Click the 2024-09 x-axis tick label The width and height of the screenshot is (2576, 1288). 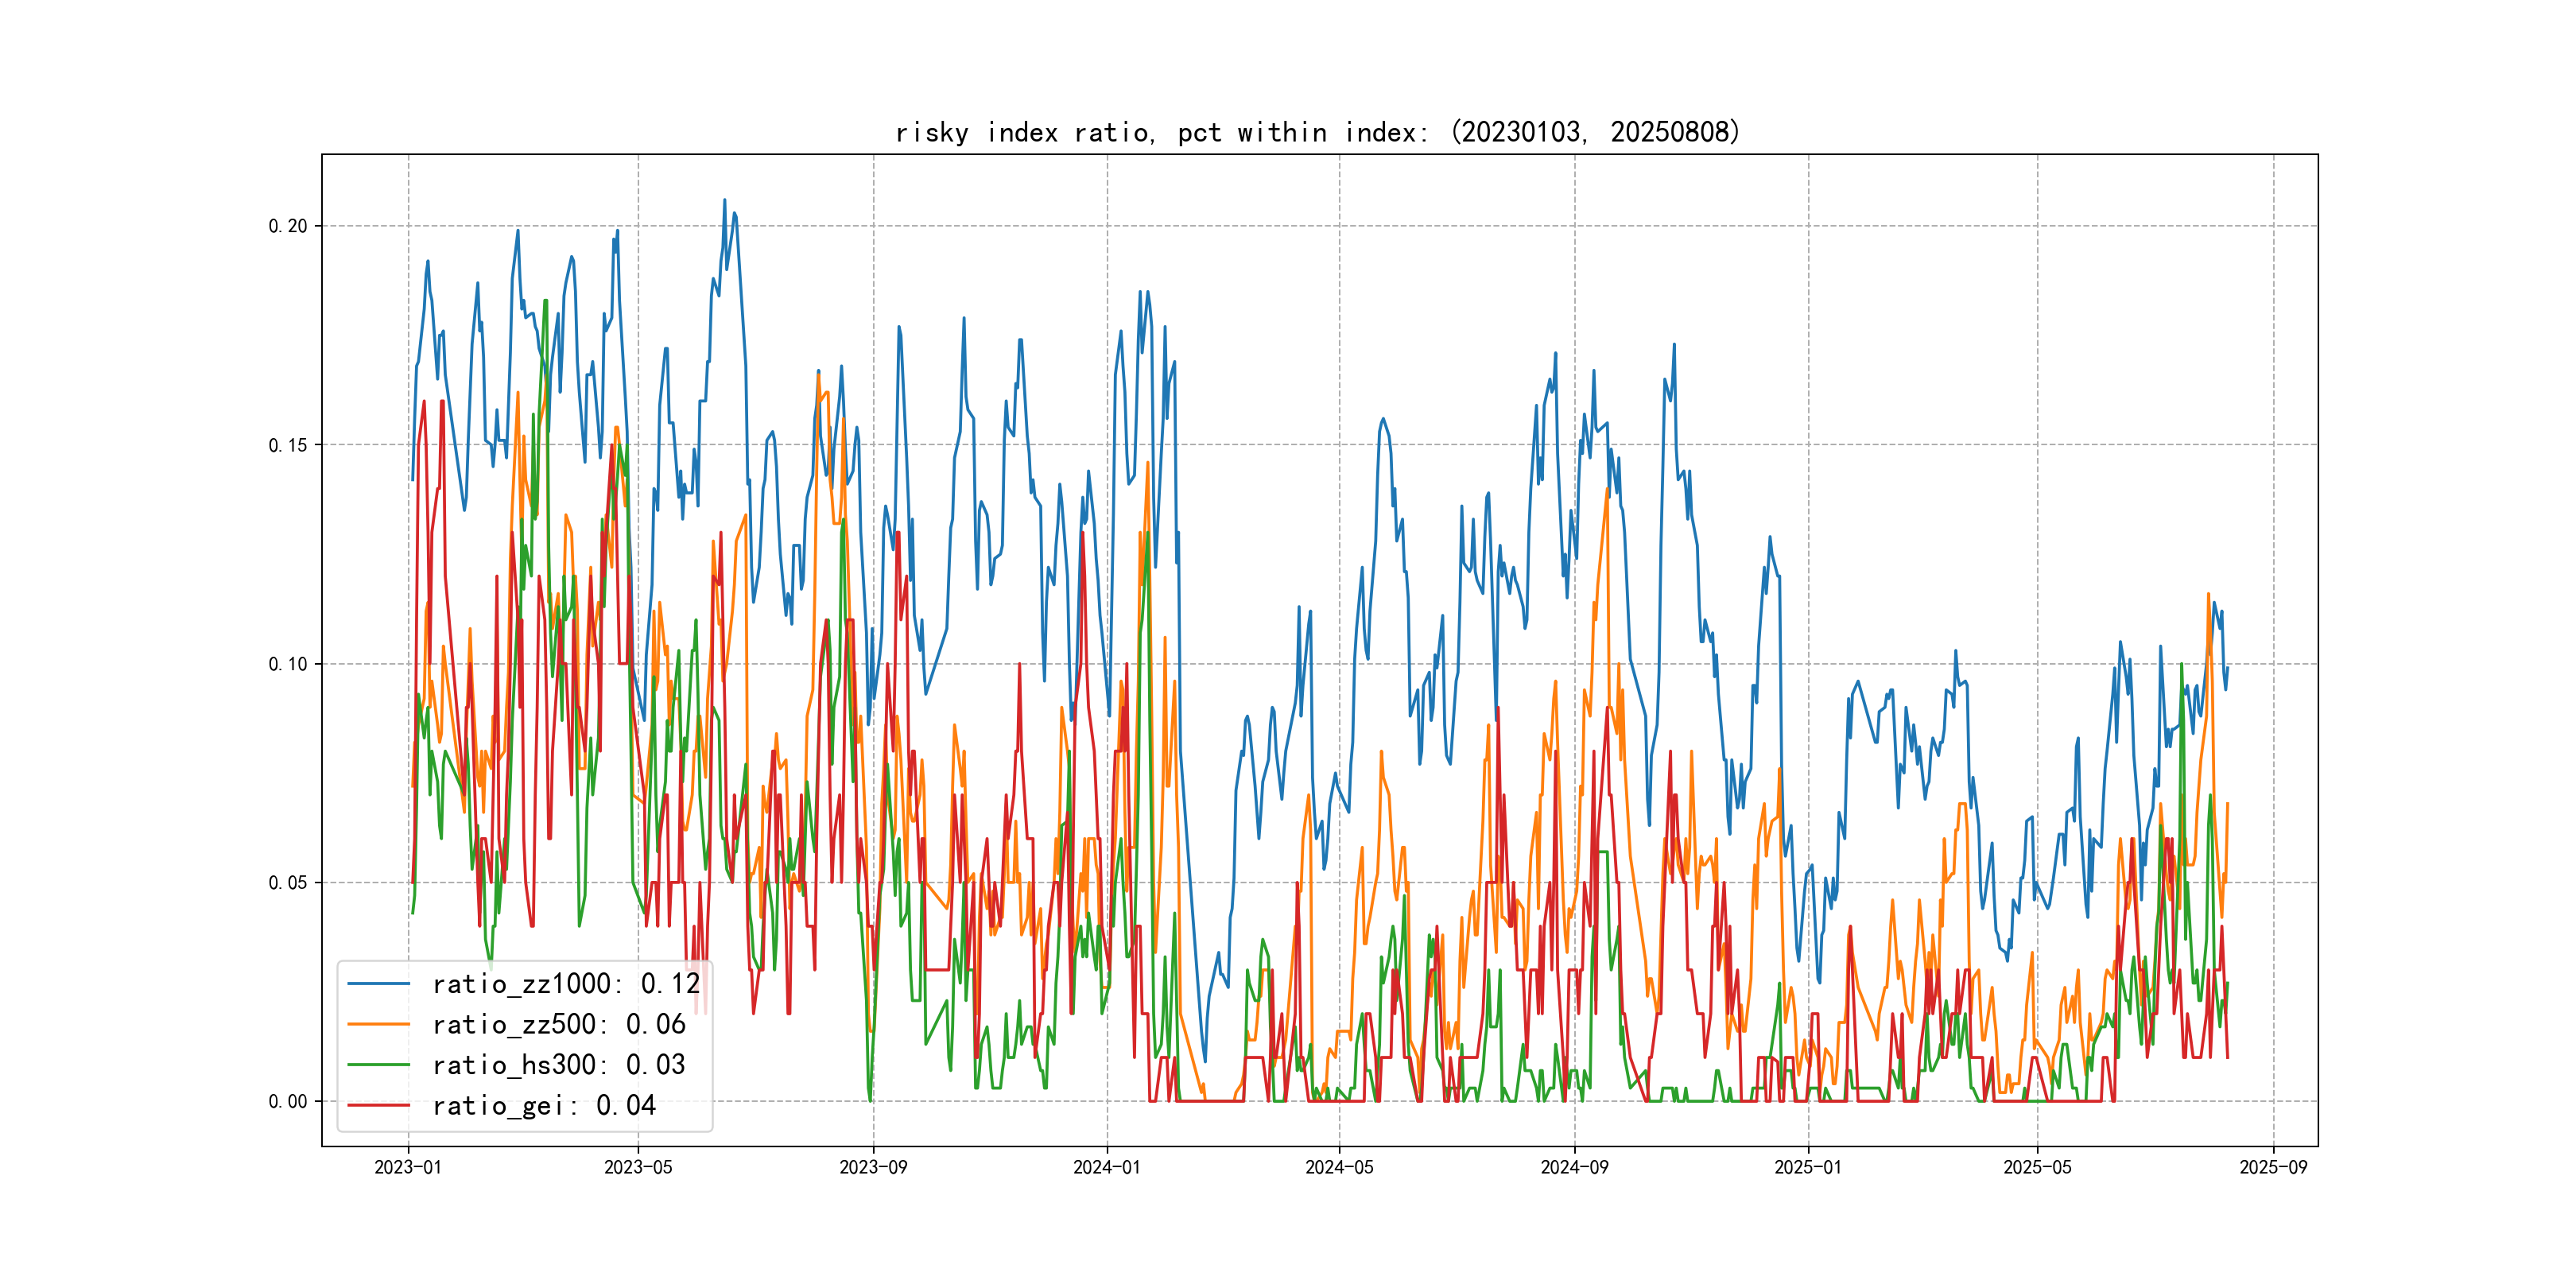tap(1574, 1167)
